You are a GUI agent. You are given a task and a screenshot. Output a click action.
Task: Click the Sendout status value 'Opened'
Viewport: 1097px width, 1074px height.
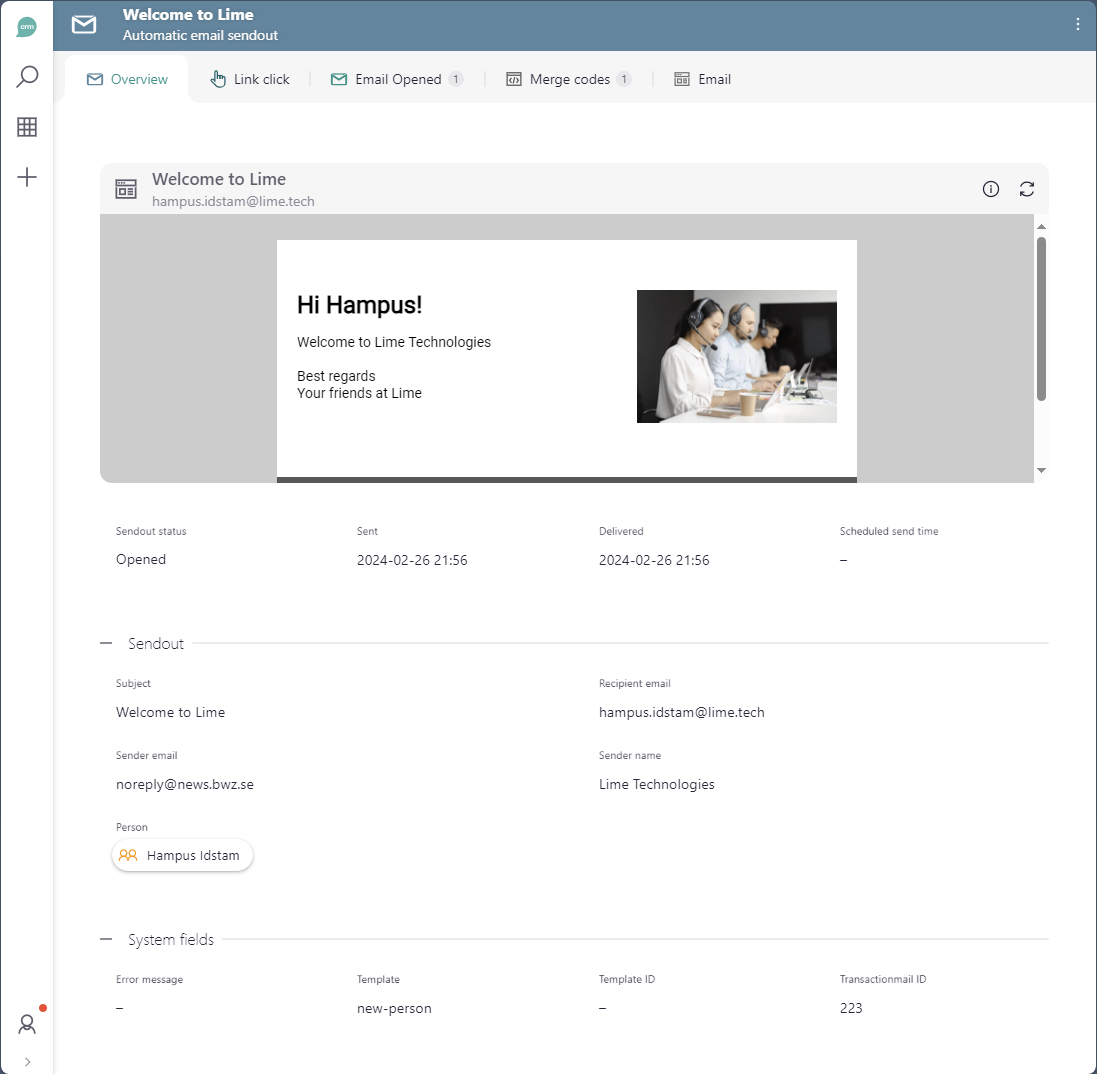[x=141, y=559]
